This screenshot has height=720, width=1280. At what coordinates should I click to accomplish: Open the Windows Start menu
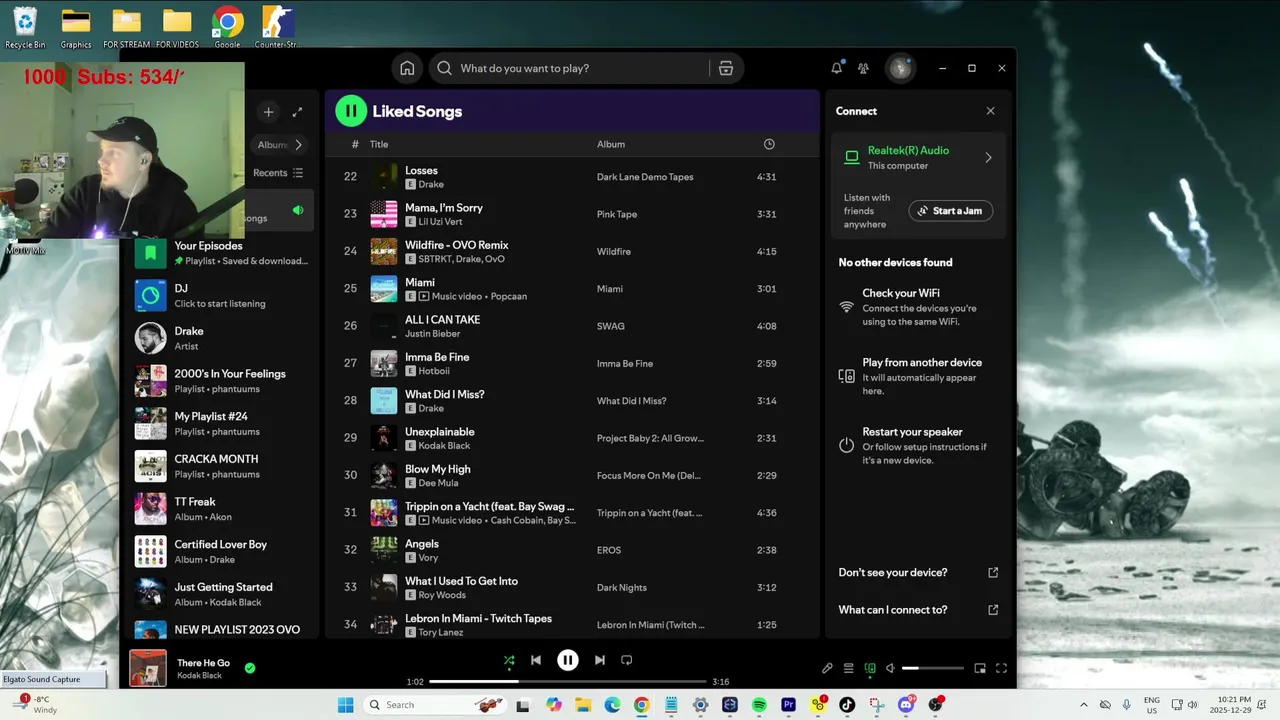(346, 705)
